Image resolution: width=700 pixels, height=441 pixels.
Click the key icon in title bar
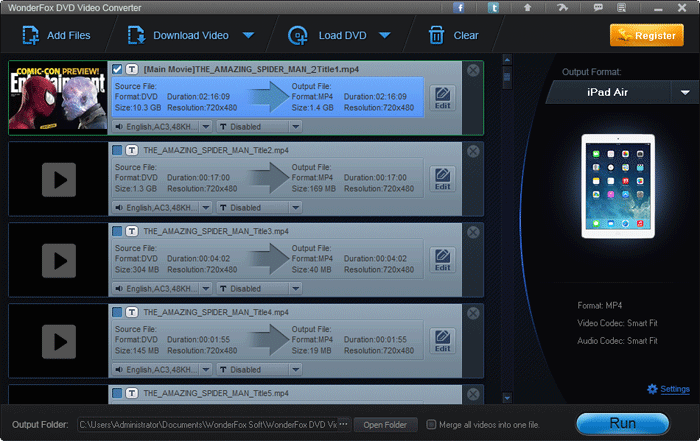(562, 8)
